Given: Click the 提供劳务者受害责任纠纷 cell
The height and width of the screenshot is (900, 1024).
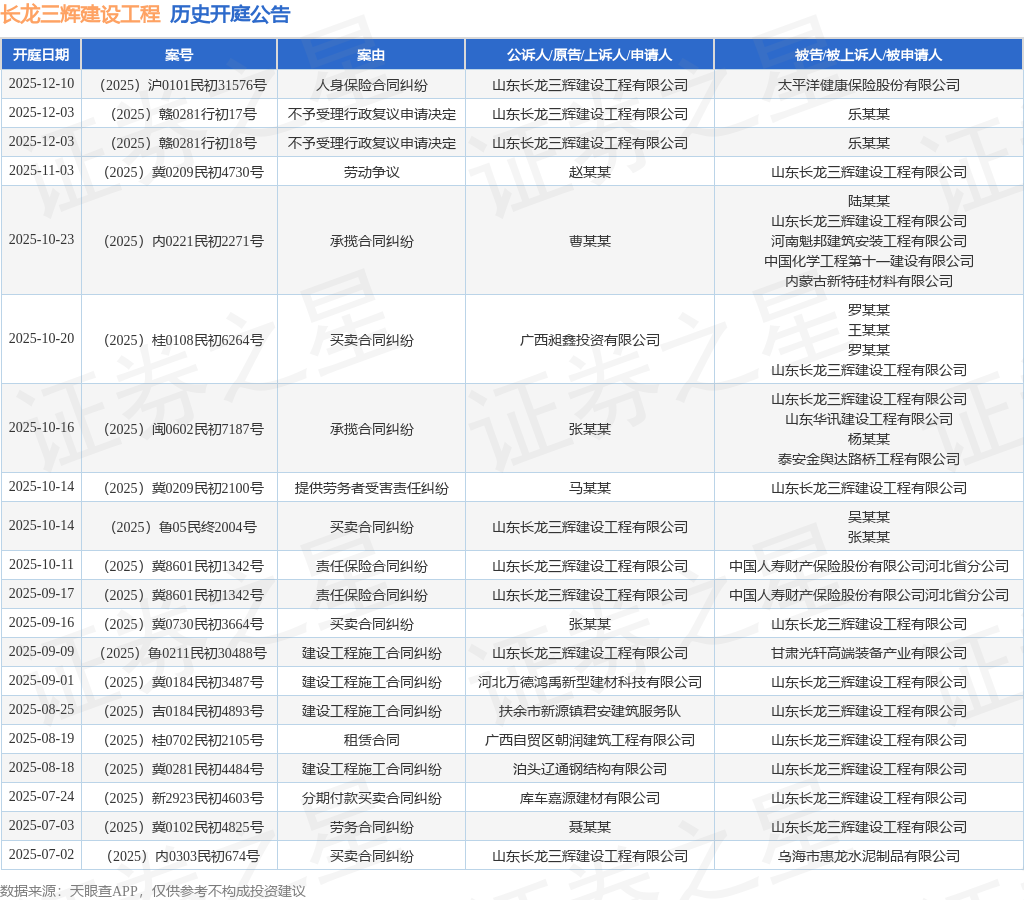Looking at the screenshot, I should (x=371, y=488).
